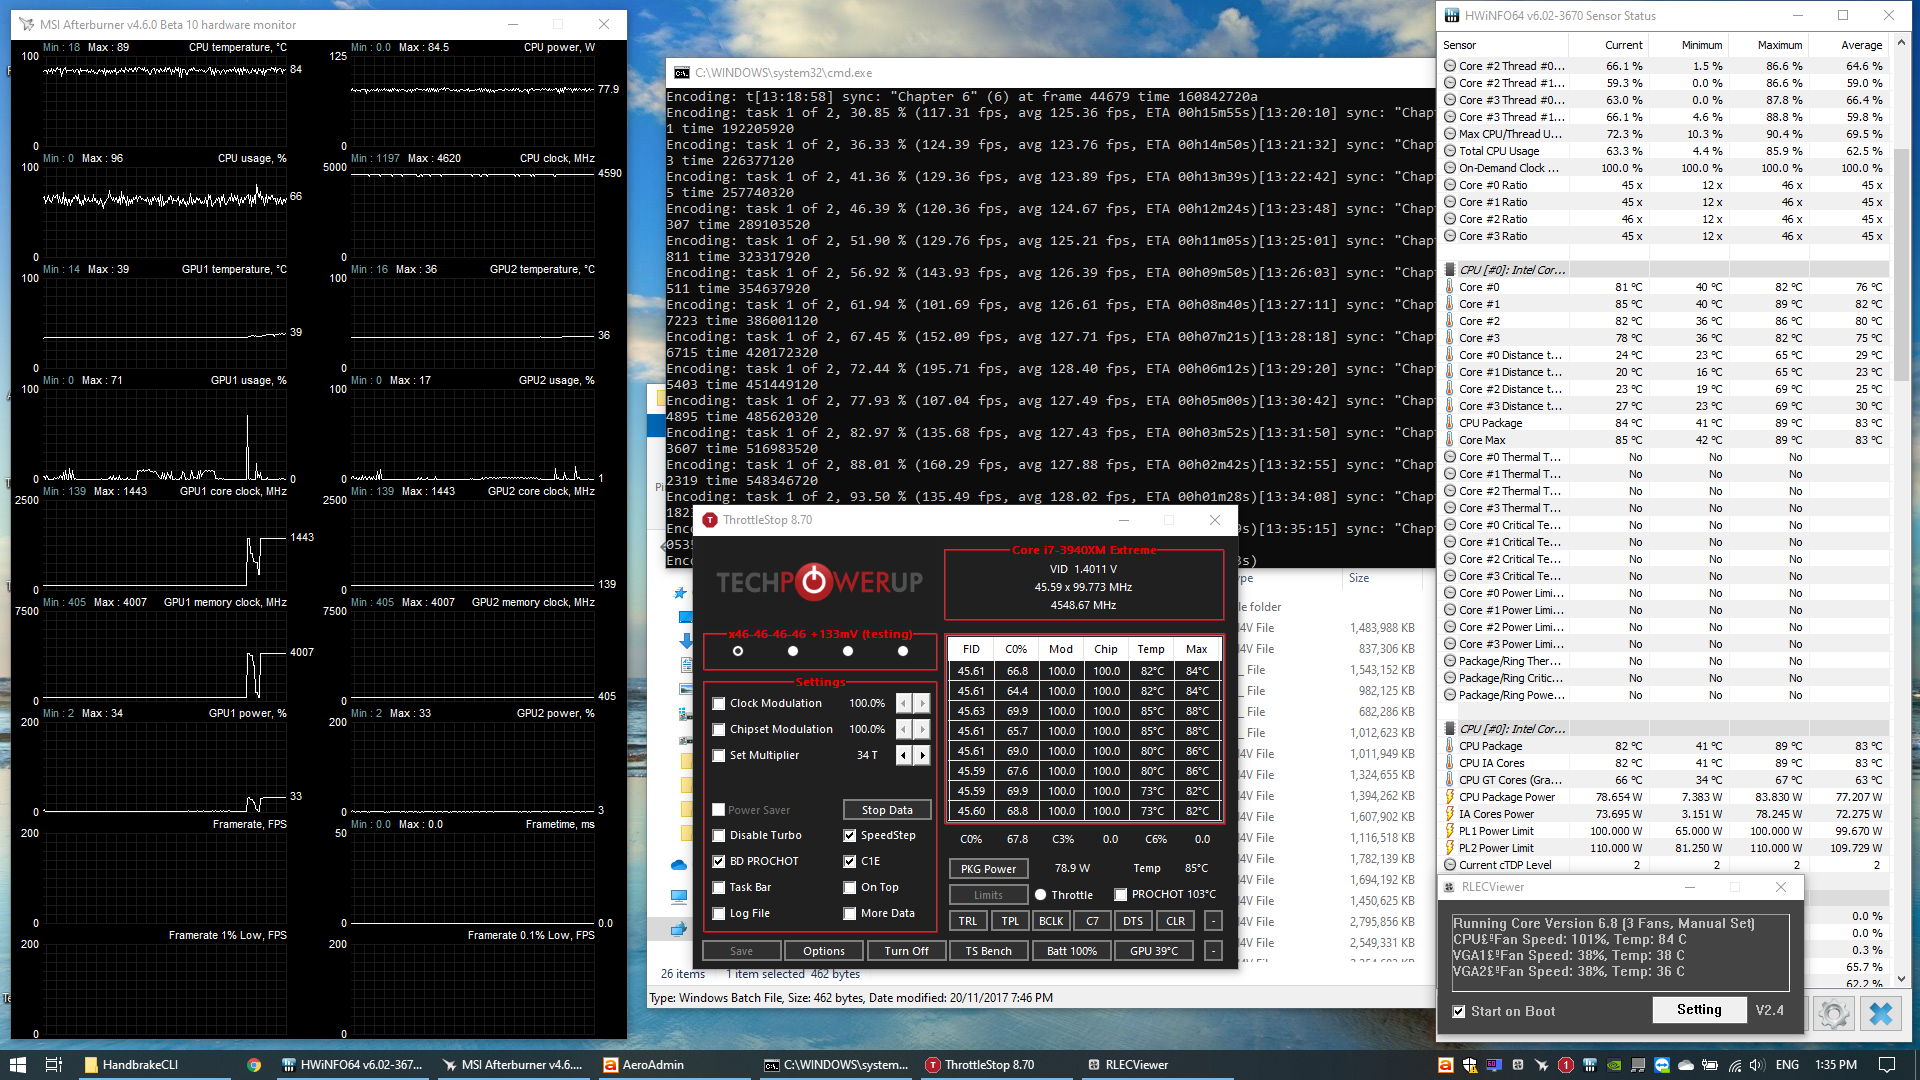Viewport: 1920px width, 1080px height.
Task: Click the MSI Afterburner title bar icon
Action: 25,25
